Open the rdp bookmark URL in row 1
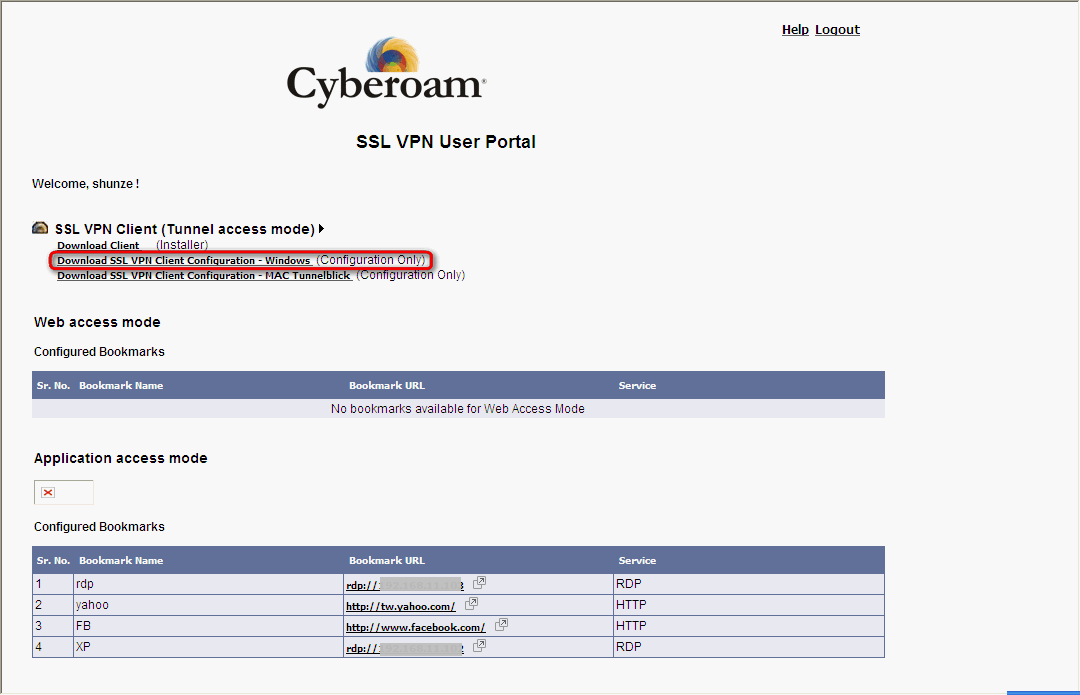 pyautogui.click(x=404, y=585)
